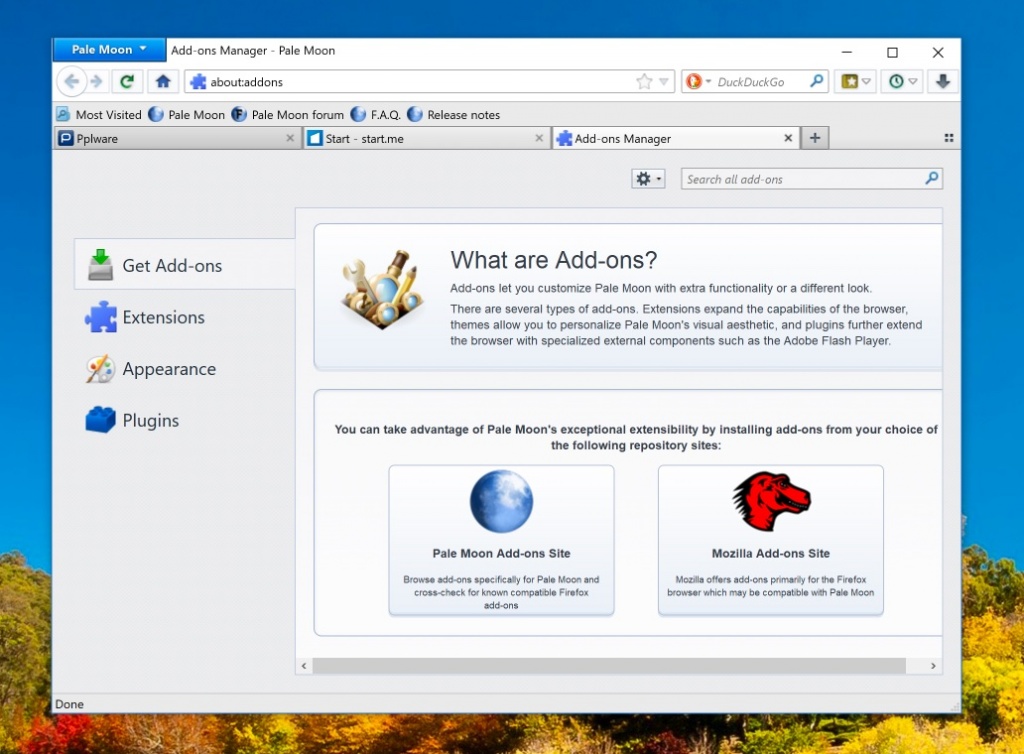Go back using the back arrow

click(x=72, y=81)
